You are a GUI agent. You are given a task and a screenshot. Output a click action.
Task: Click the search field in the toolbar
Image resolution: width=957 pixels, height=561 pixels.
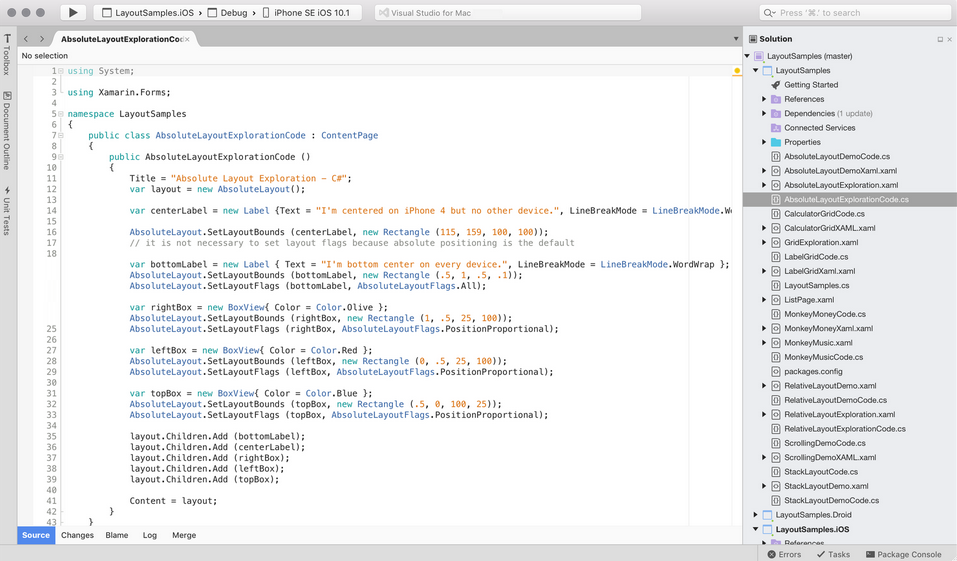click(x=854, y=12)
